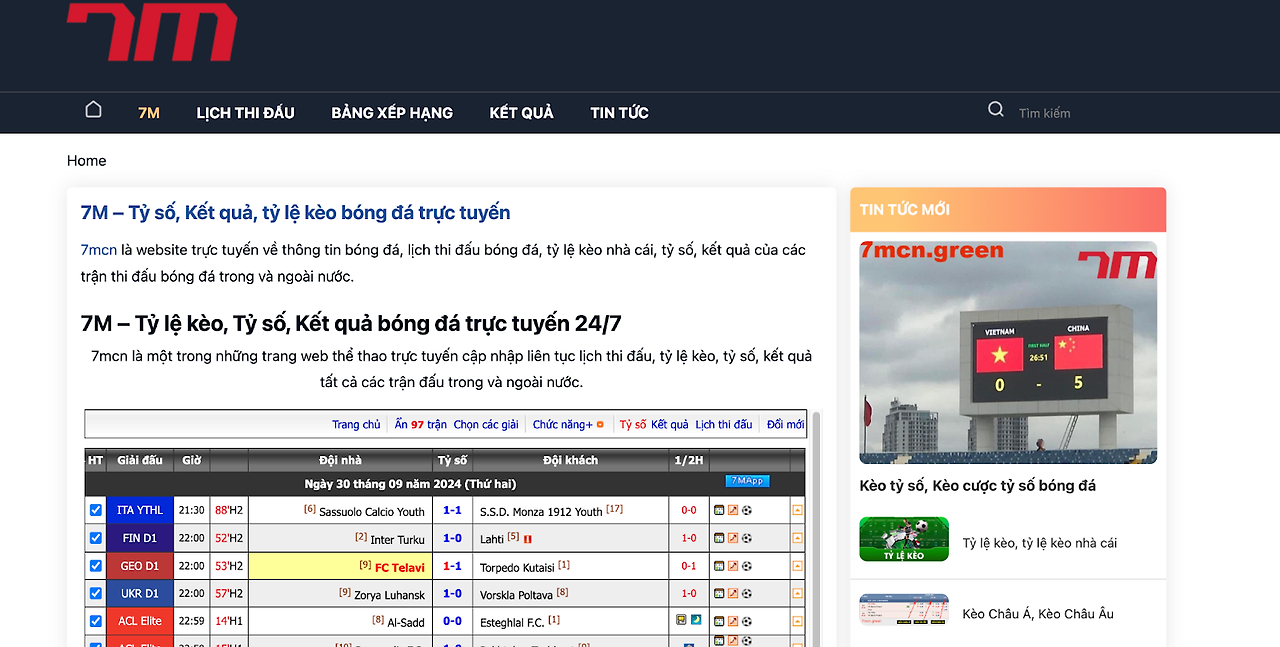Click football icon in Inter Turku row
Viewport: 1280px width, 647px height.
747,538
